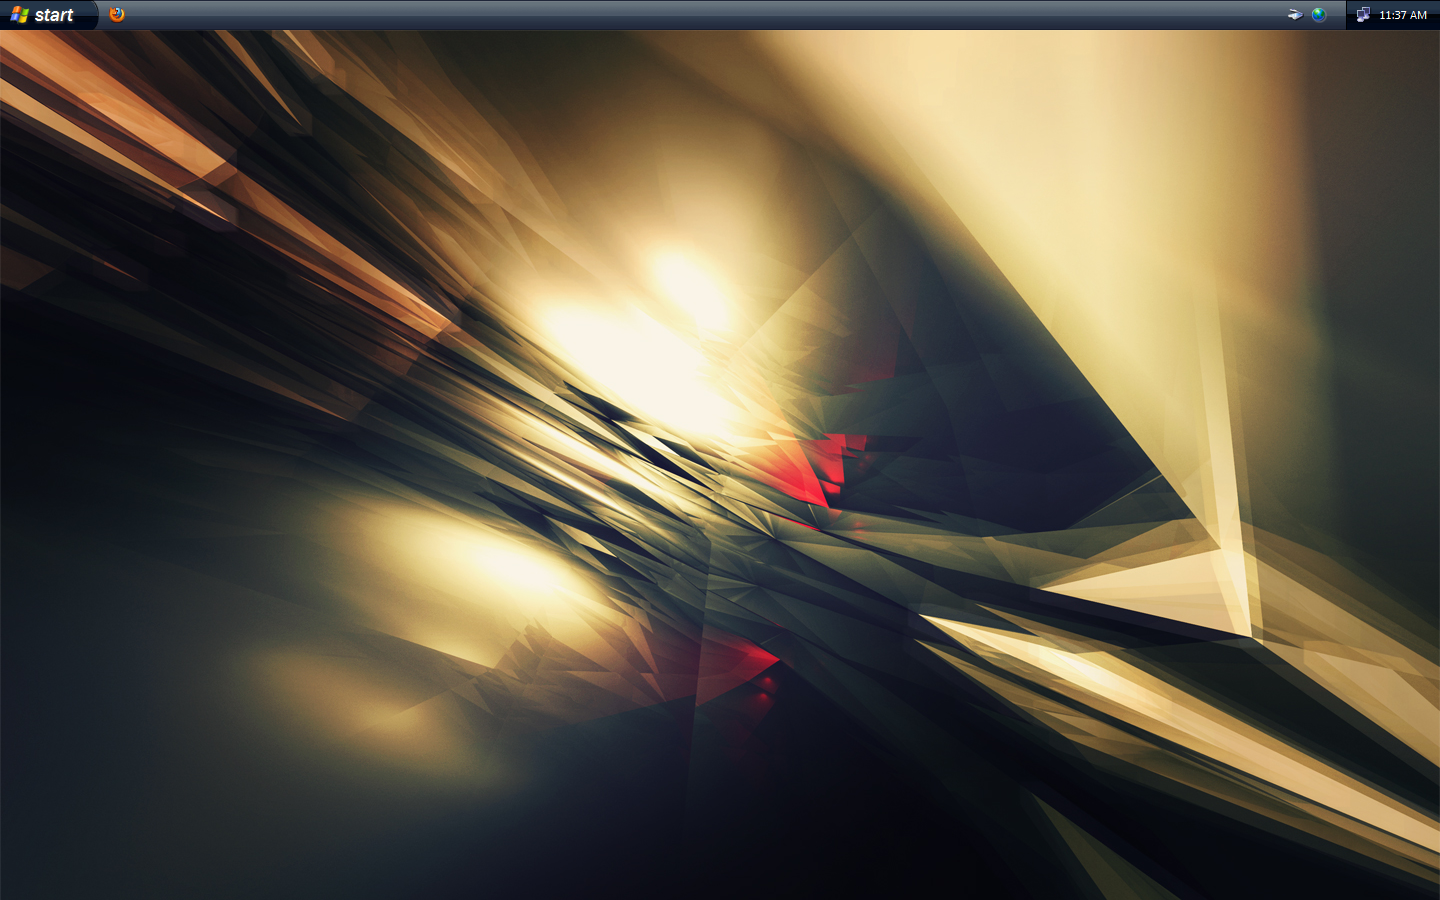Click the scanner icon in the taskbar
The height and width of the screenshot is (900, 1440).
click(x=1295, y=15)
